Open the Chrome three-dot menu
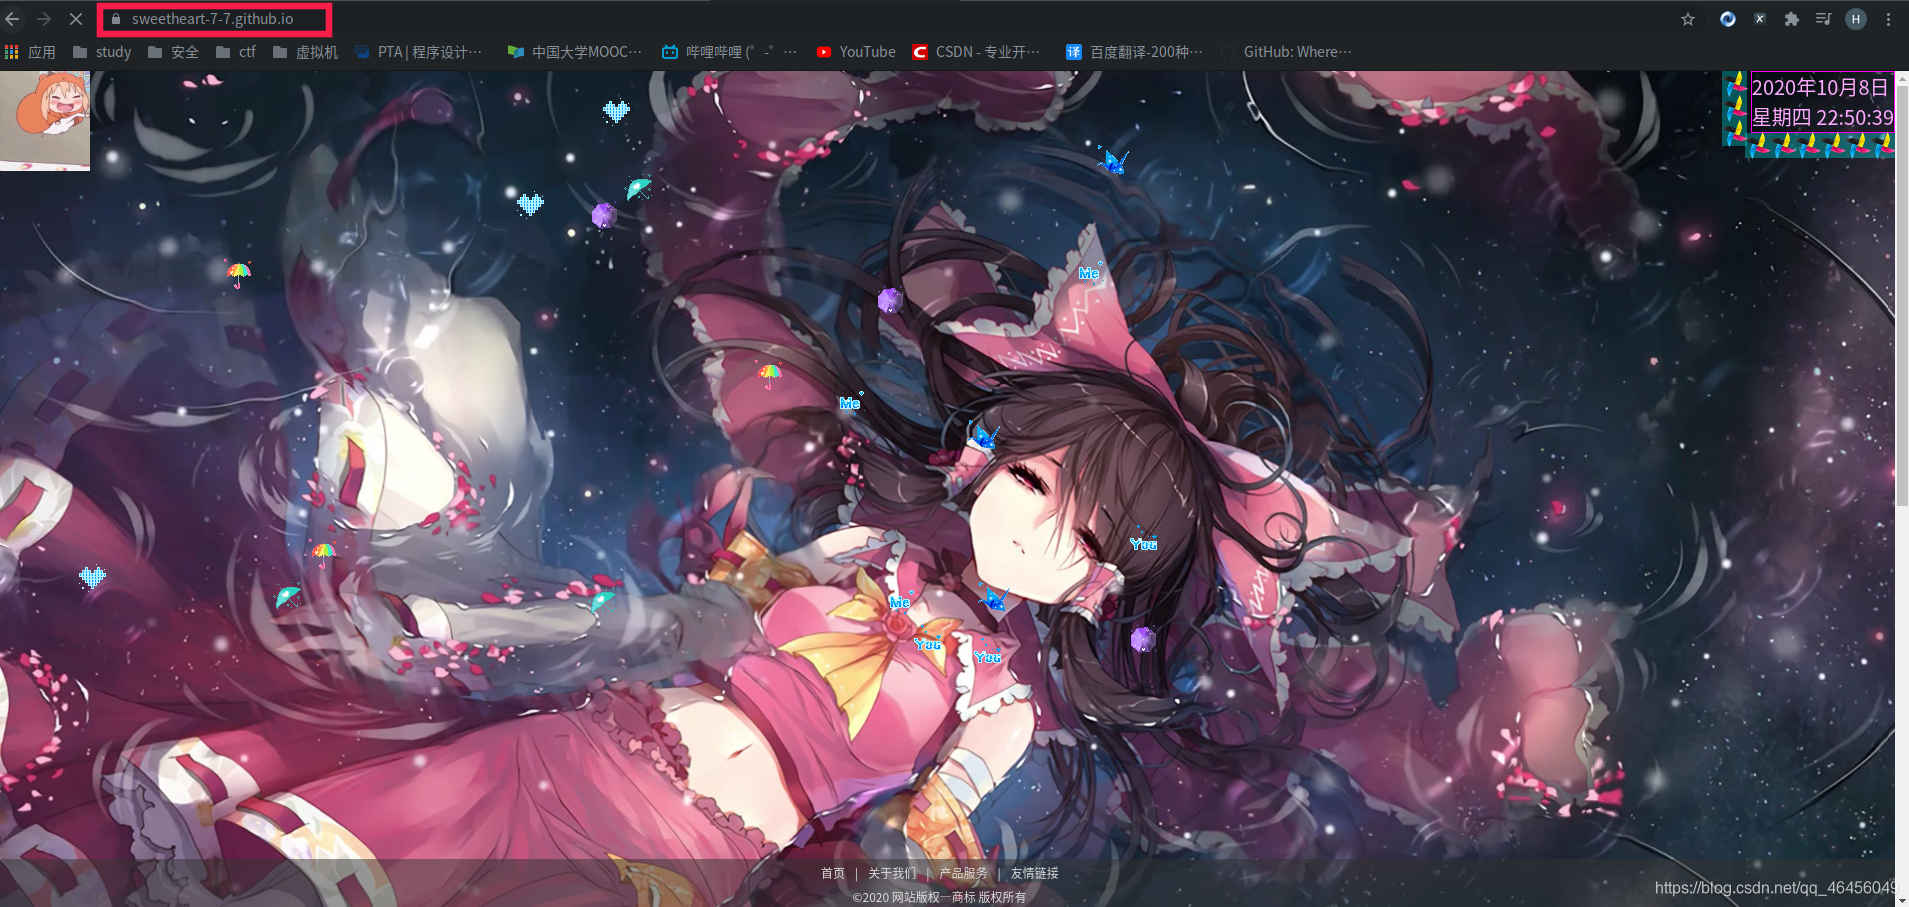The image size is (1909, 907). [1888, 19]
